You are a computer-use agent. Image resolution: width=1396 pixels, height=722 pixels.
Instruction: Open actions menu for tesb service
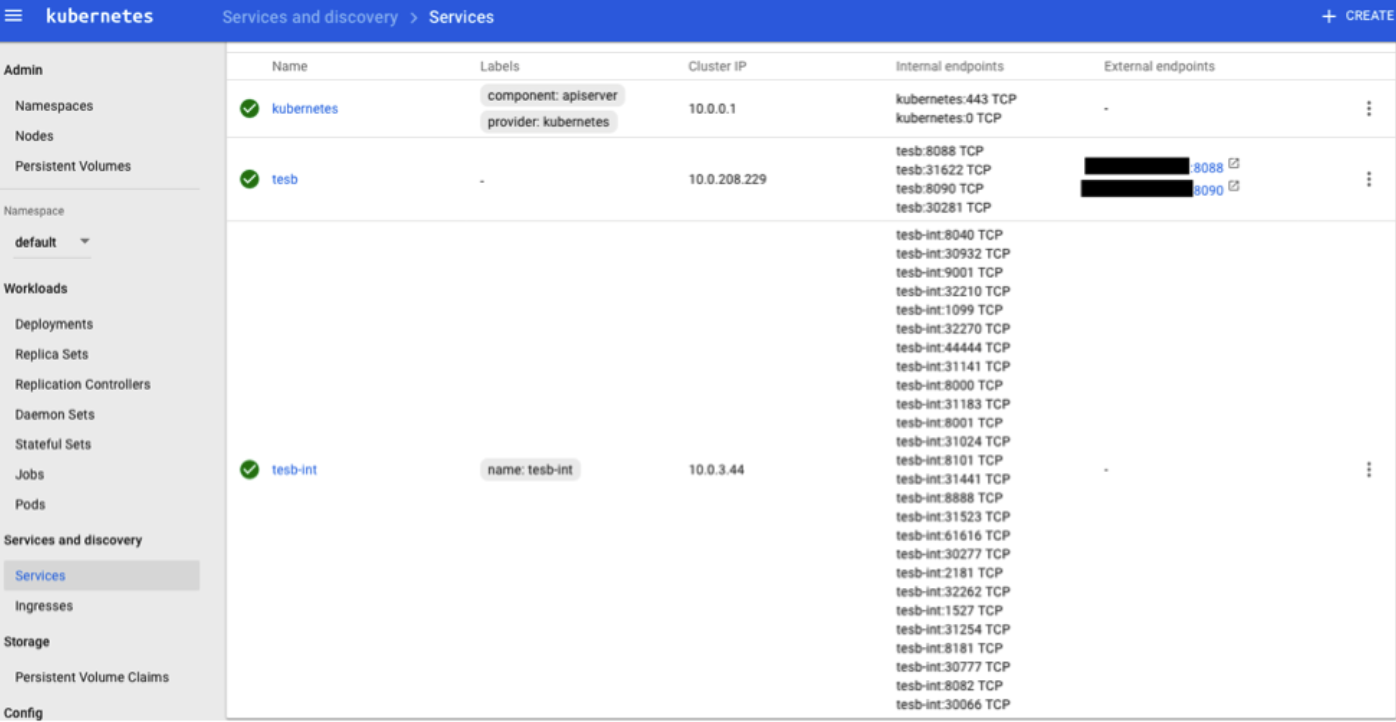click(1369, 179)
